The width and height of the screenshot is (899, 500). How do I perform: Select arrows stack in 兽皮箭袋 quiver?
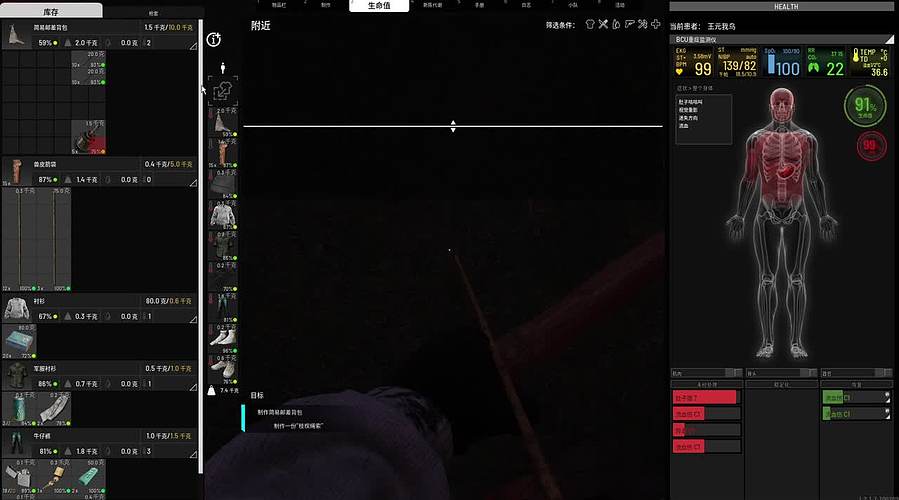coord(22,240)
